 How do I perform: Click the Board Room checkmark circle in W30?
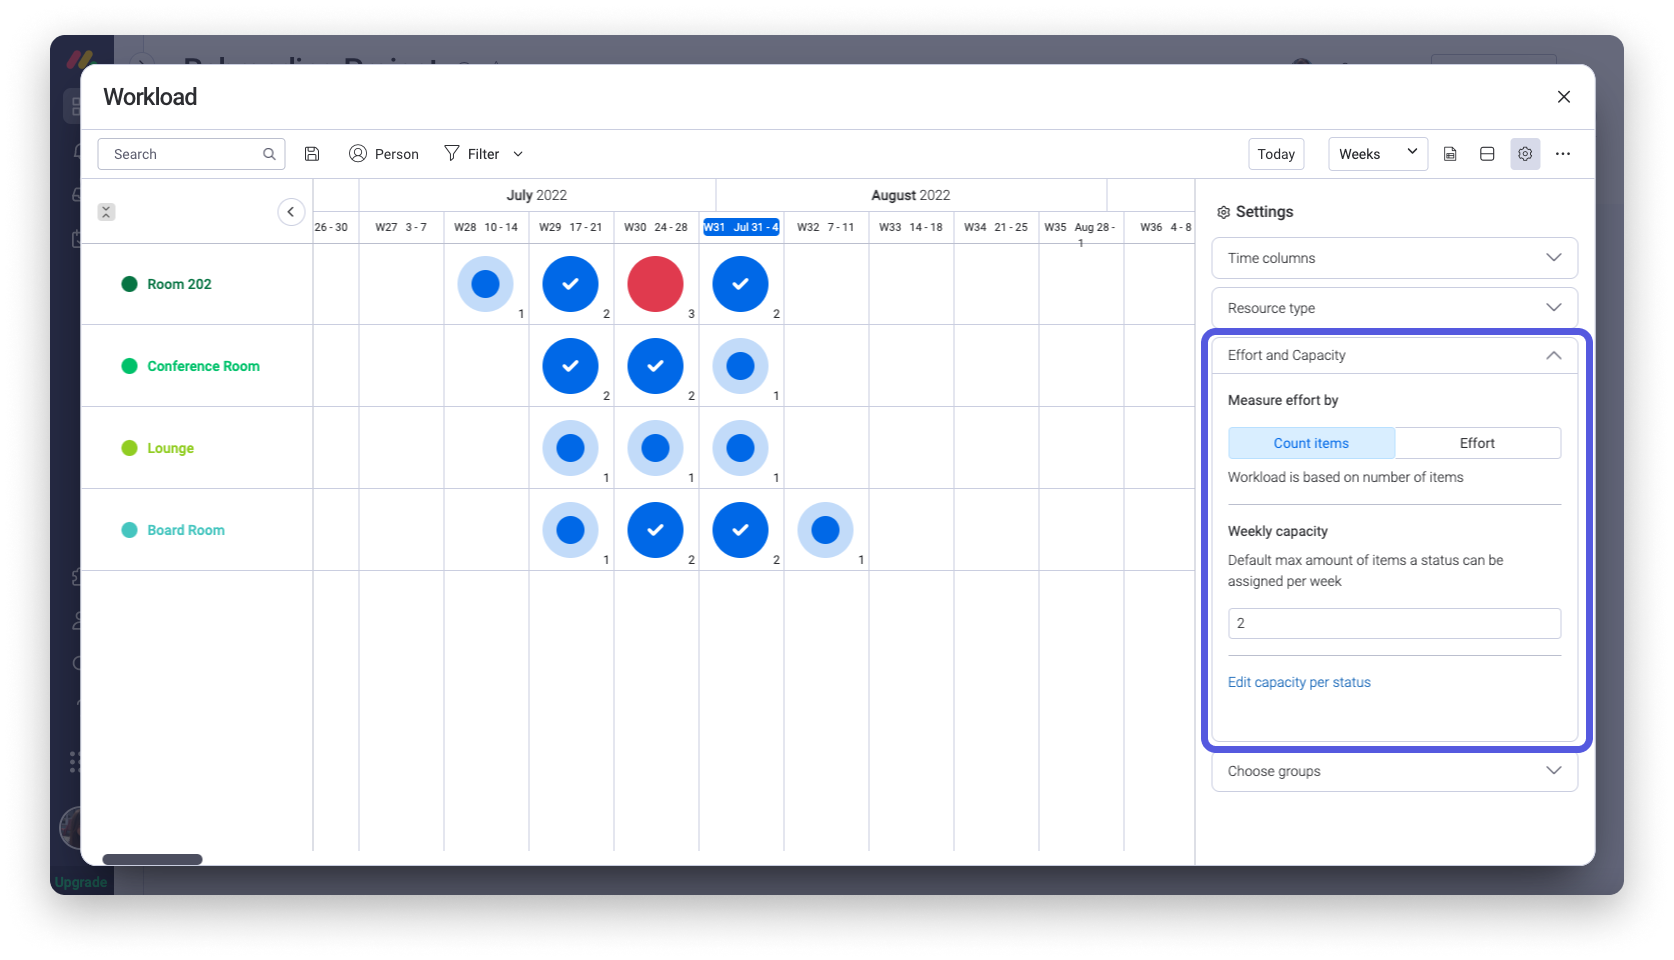pos(655,530)
